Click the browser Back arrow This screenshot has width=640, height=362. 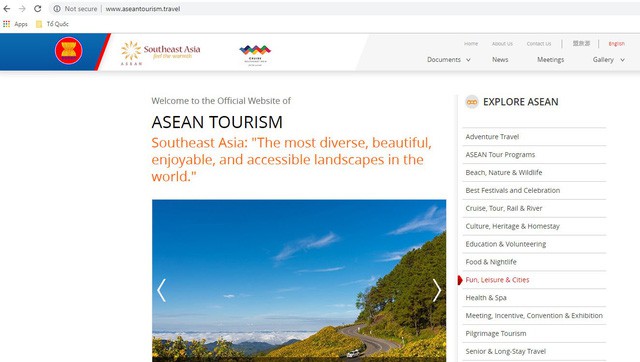pyautogui.click(x=7, y=9)
